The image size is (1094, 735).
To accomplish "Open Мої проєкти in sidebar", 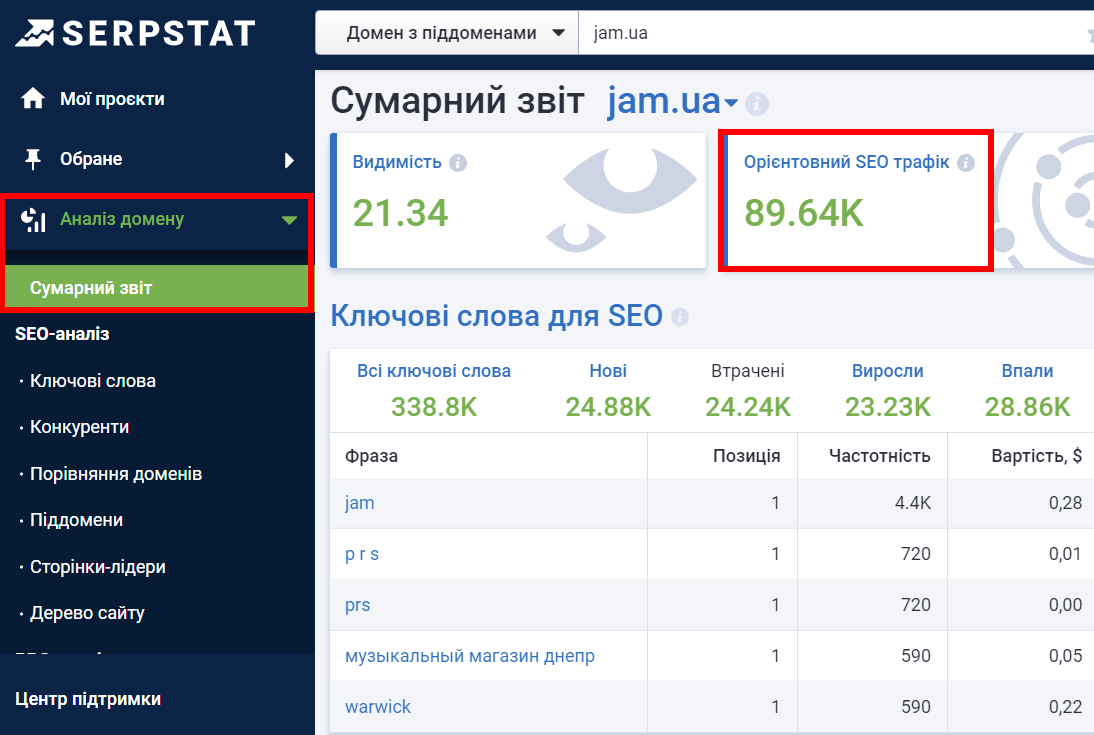I will 112,99.
